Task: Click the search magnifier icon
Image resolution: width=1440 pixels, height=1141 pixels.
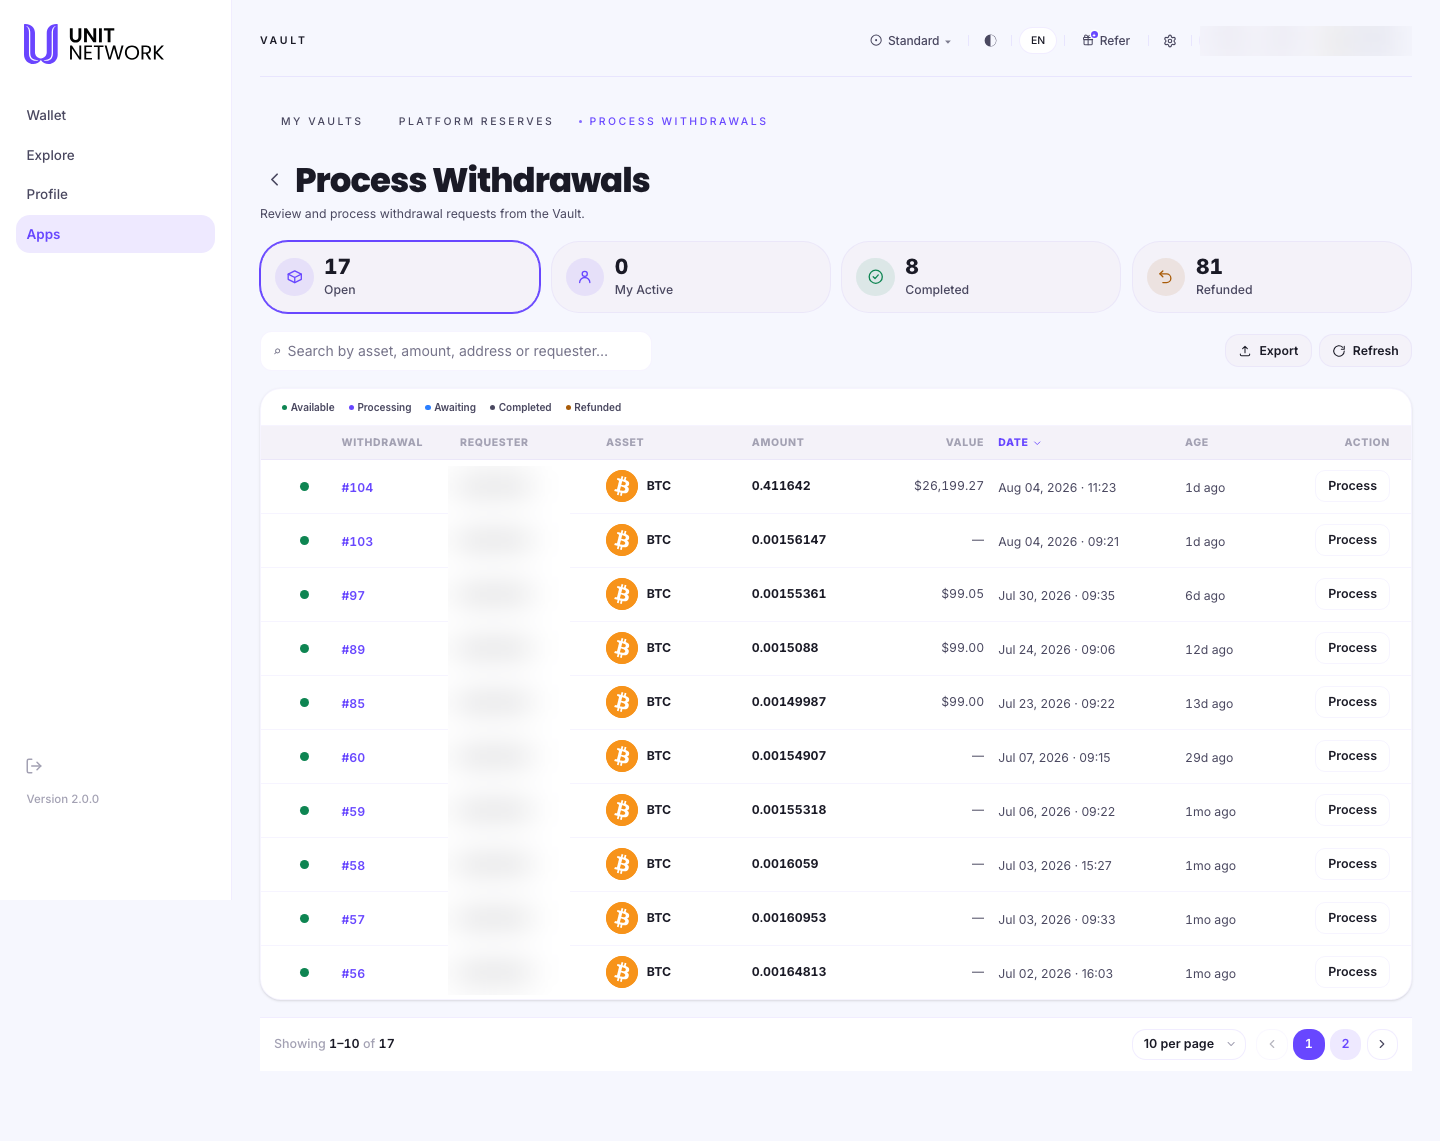Action: pos(277,351)
